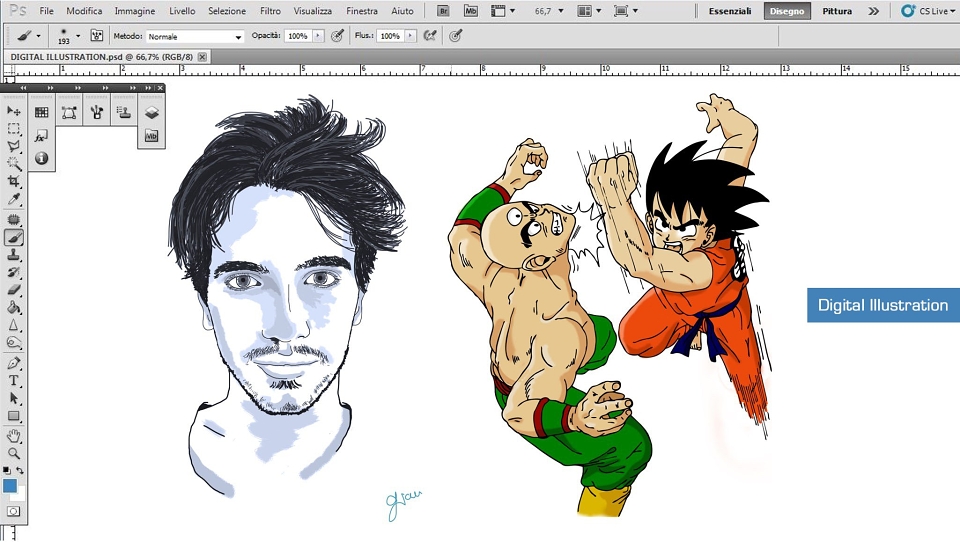The width and height of the screenshot is (960, 542).
Task: Select the Polygonal Lasso tool
Action: [x=13, y=146]
